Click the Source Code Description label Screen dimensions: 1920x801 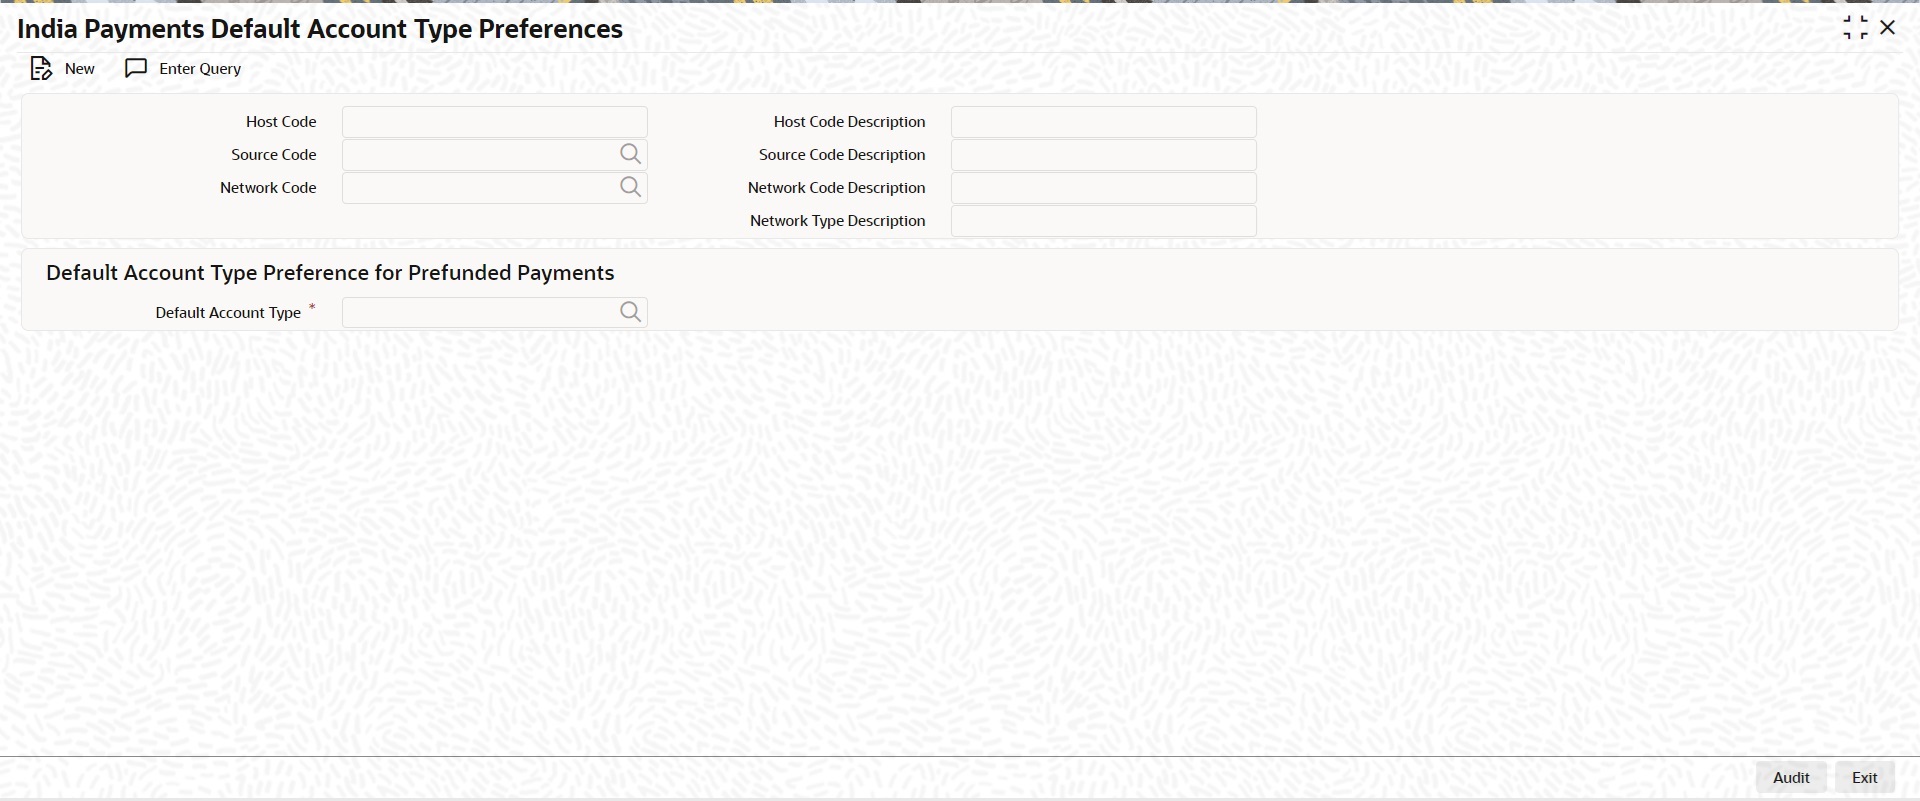[x=842, y=155]
